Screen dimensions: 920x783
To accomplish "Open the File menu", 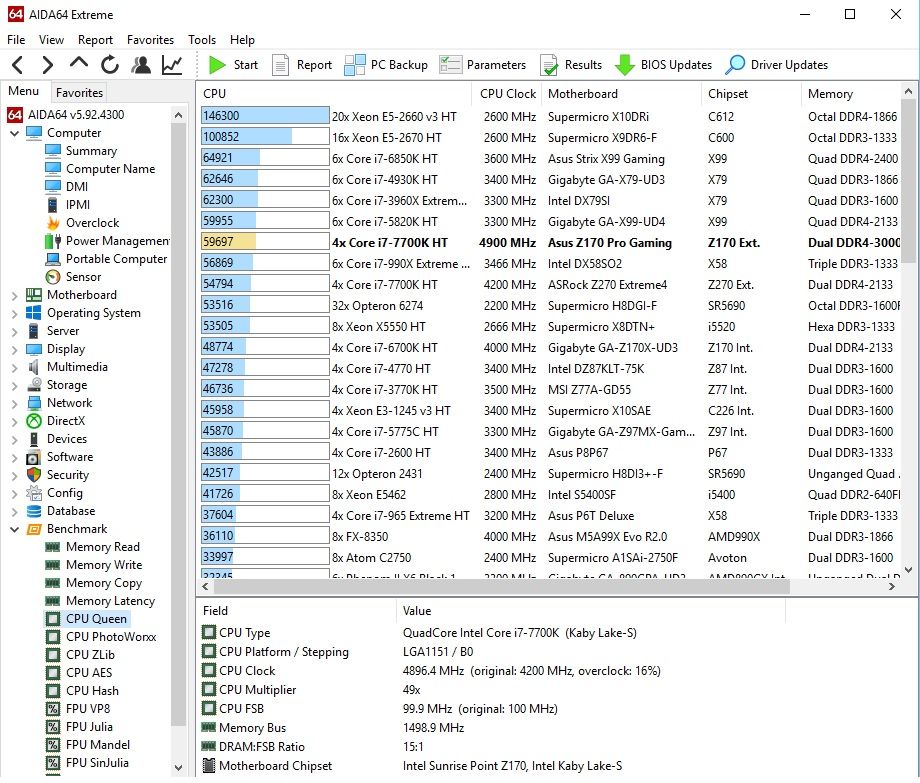I will coord(16,40).
